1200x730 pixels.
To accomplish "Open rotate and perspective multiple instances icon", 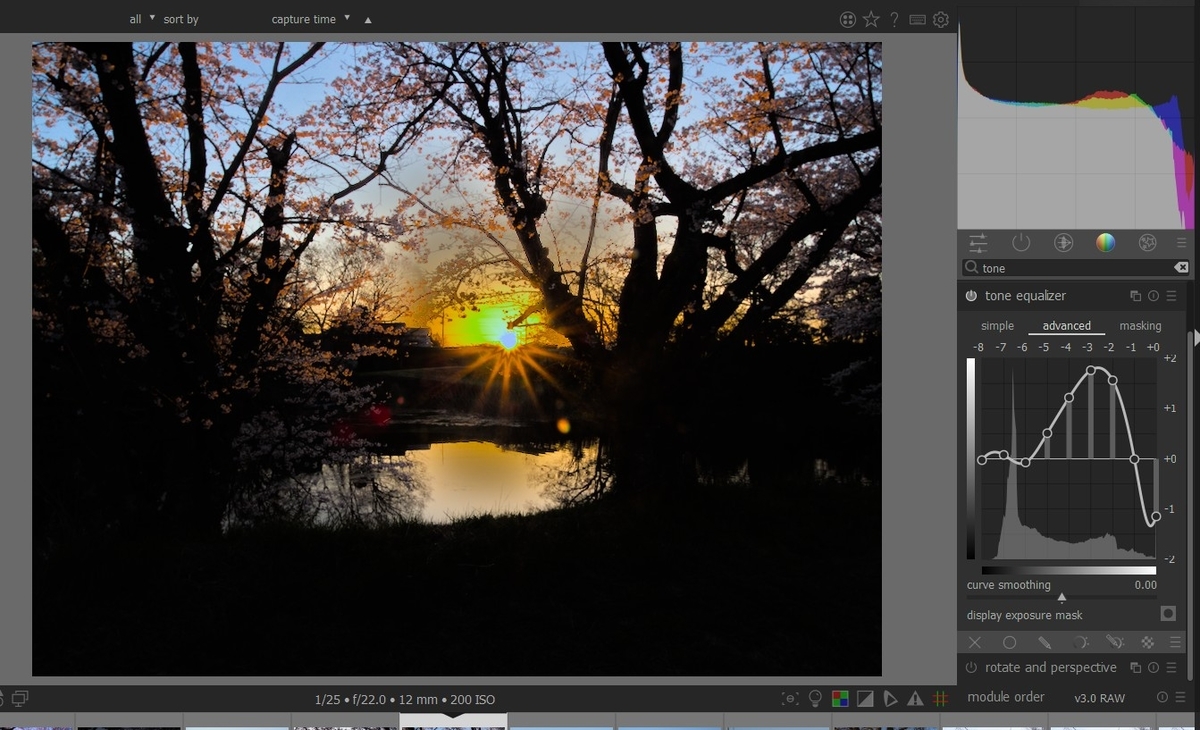I will [1135, 667].
